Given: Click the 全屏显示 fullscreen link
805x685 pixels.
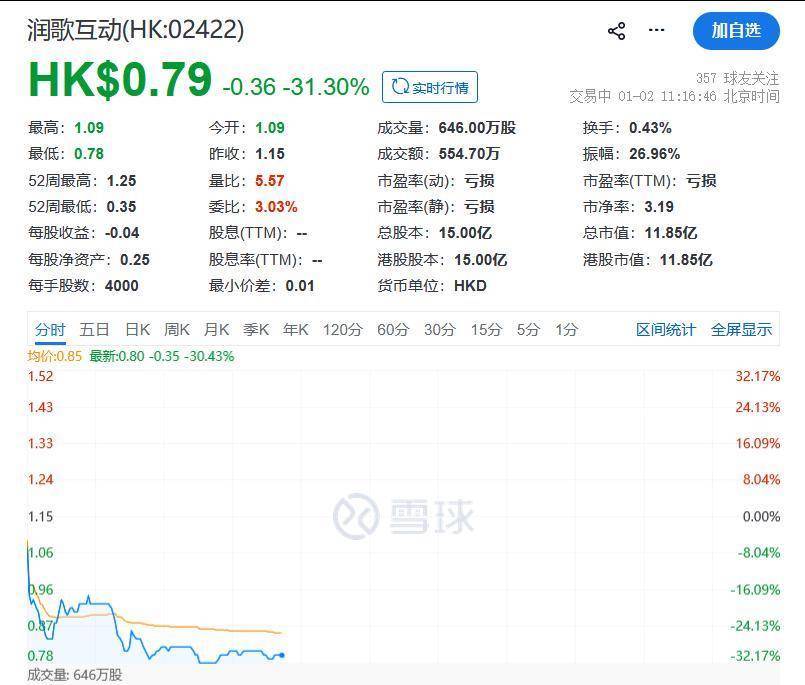Looking at the screenshot, I should [x=741, y=330].
